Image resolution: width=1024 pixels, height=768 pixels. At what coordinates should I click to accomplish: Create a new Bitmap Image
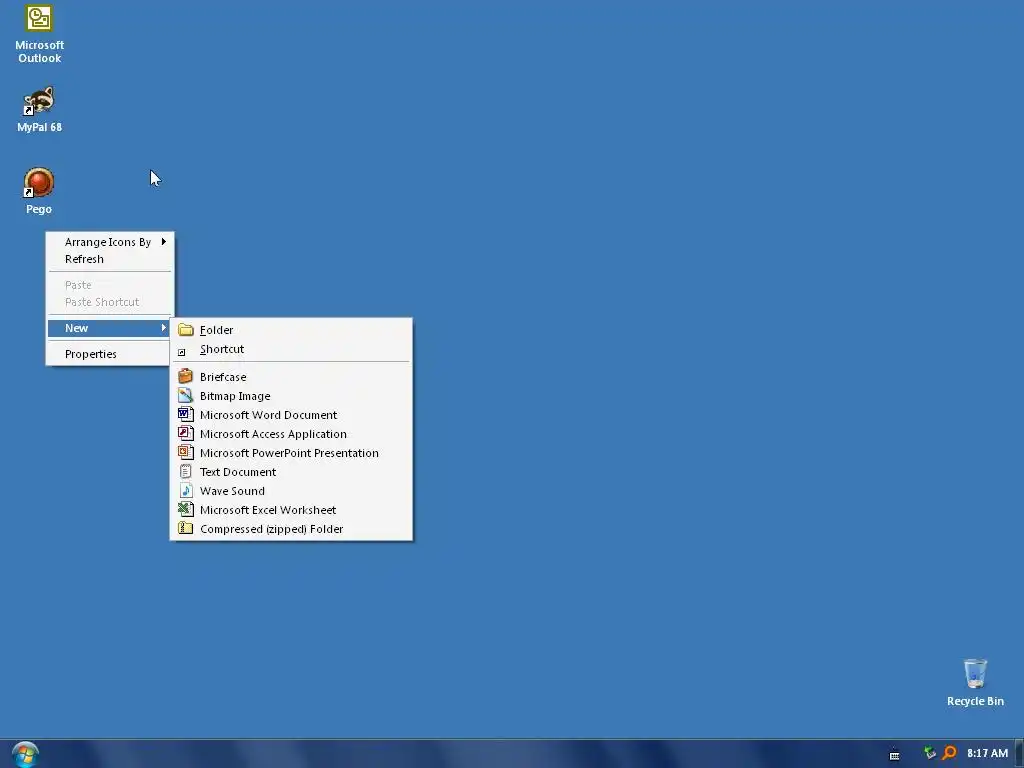[291, 396]
